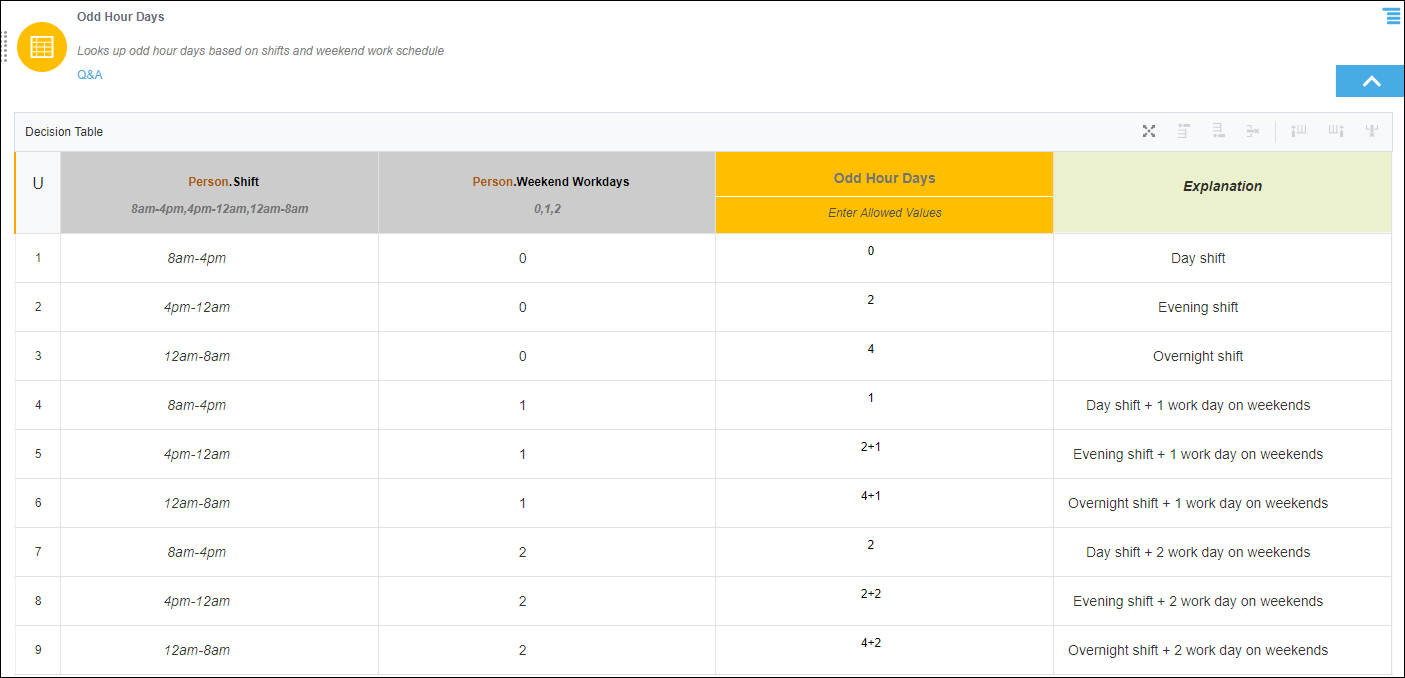Image resolution: width=1405 pixels, height=678 pixels.
Task: Click 'Evening shift + 2 work day on weekends' cell
Action: [1222, 601]
